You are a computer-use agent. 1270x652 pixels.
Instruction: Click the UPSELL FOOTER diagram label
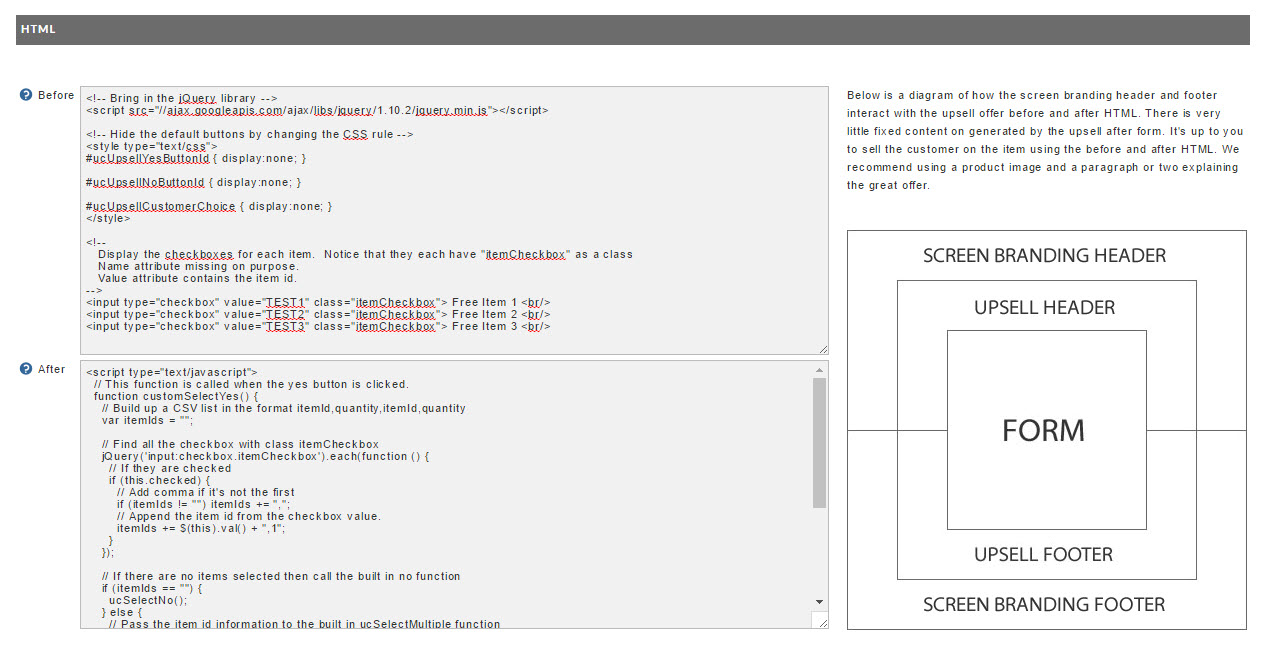[x=1044, y=554]
